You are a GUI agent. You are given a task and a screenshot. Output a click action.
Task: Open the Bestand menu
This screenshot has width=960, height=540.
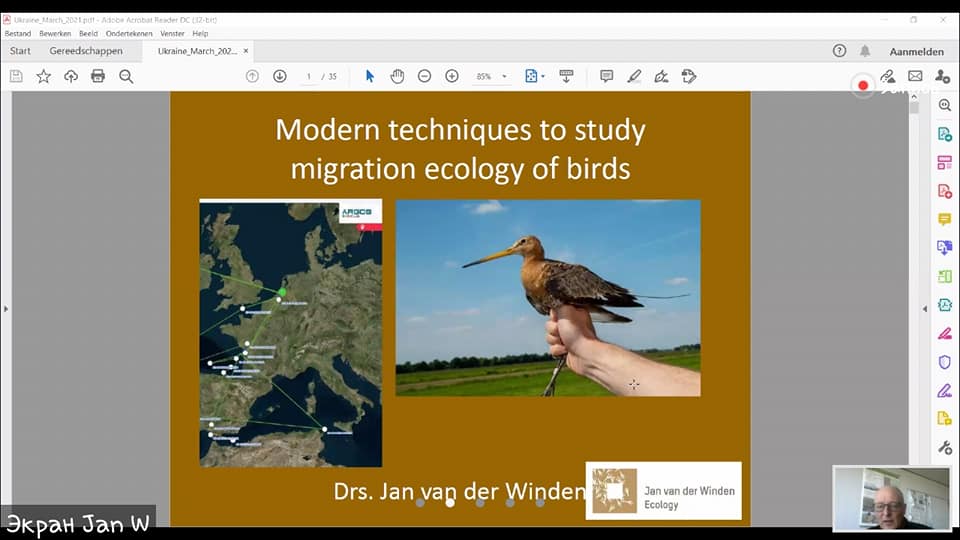(18, 33)
